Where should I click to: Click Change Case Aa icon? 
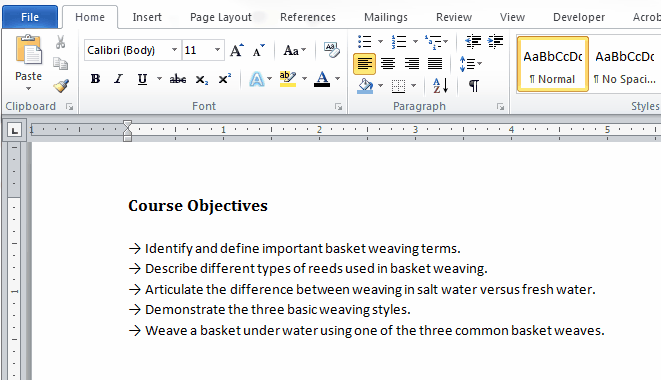tap(291, 51)
